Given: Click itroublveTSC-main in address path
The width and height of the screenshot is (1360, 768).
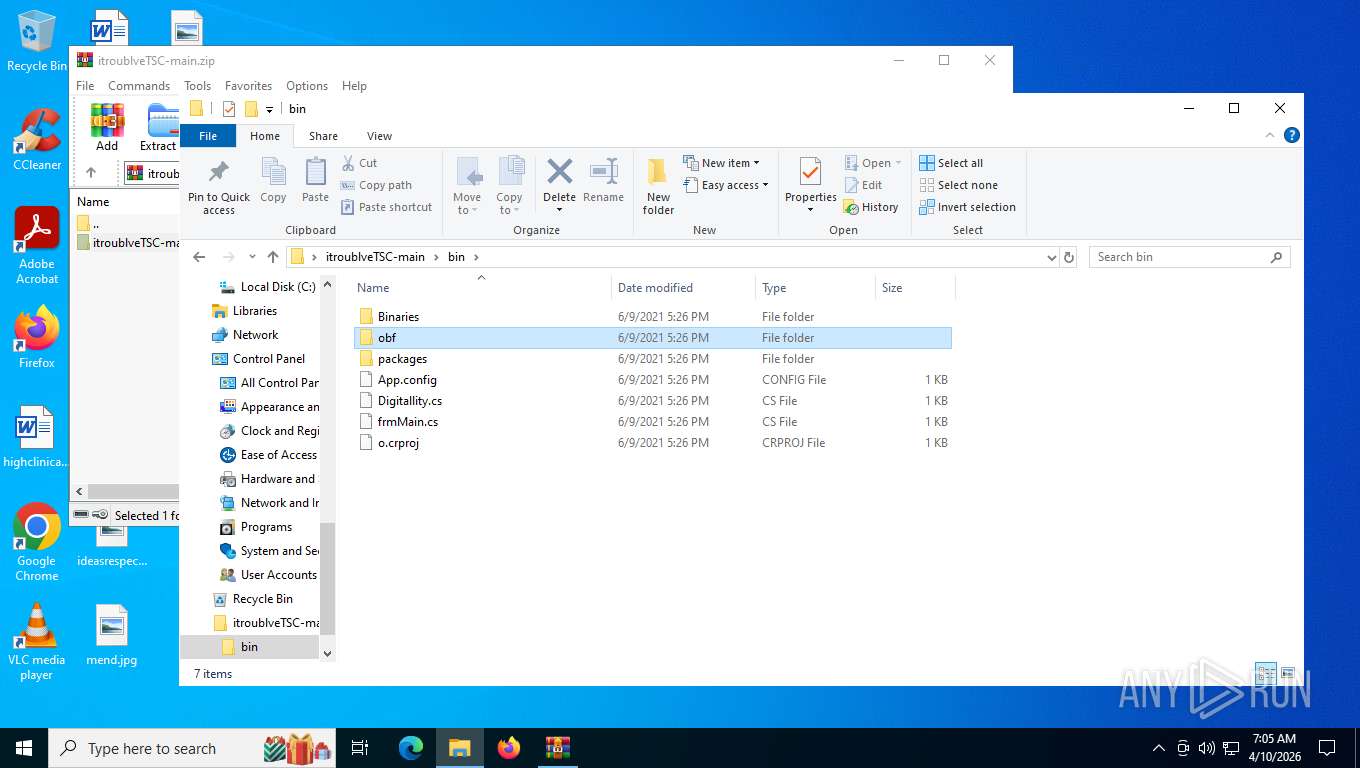Looking at the screenshot, I should coord(375,257).
